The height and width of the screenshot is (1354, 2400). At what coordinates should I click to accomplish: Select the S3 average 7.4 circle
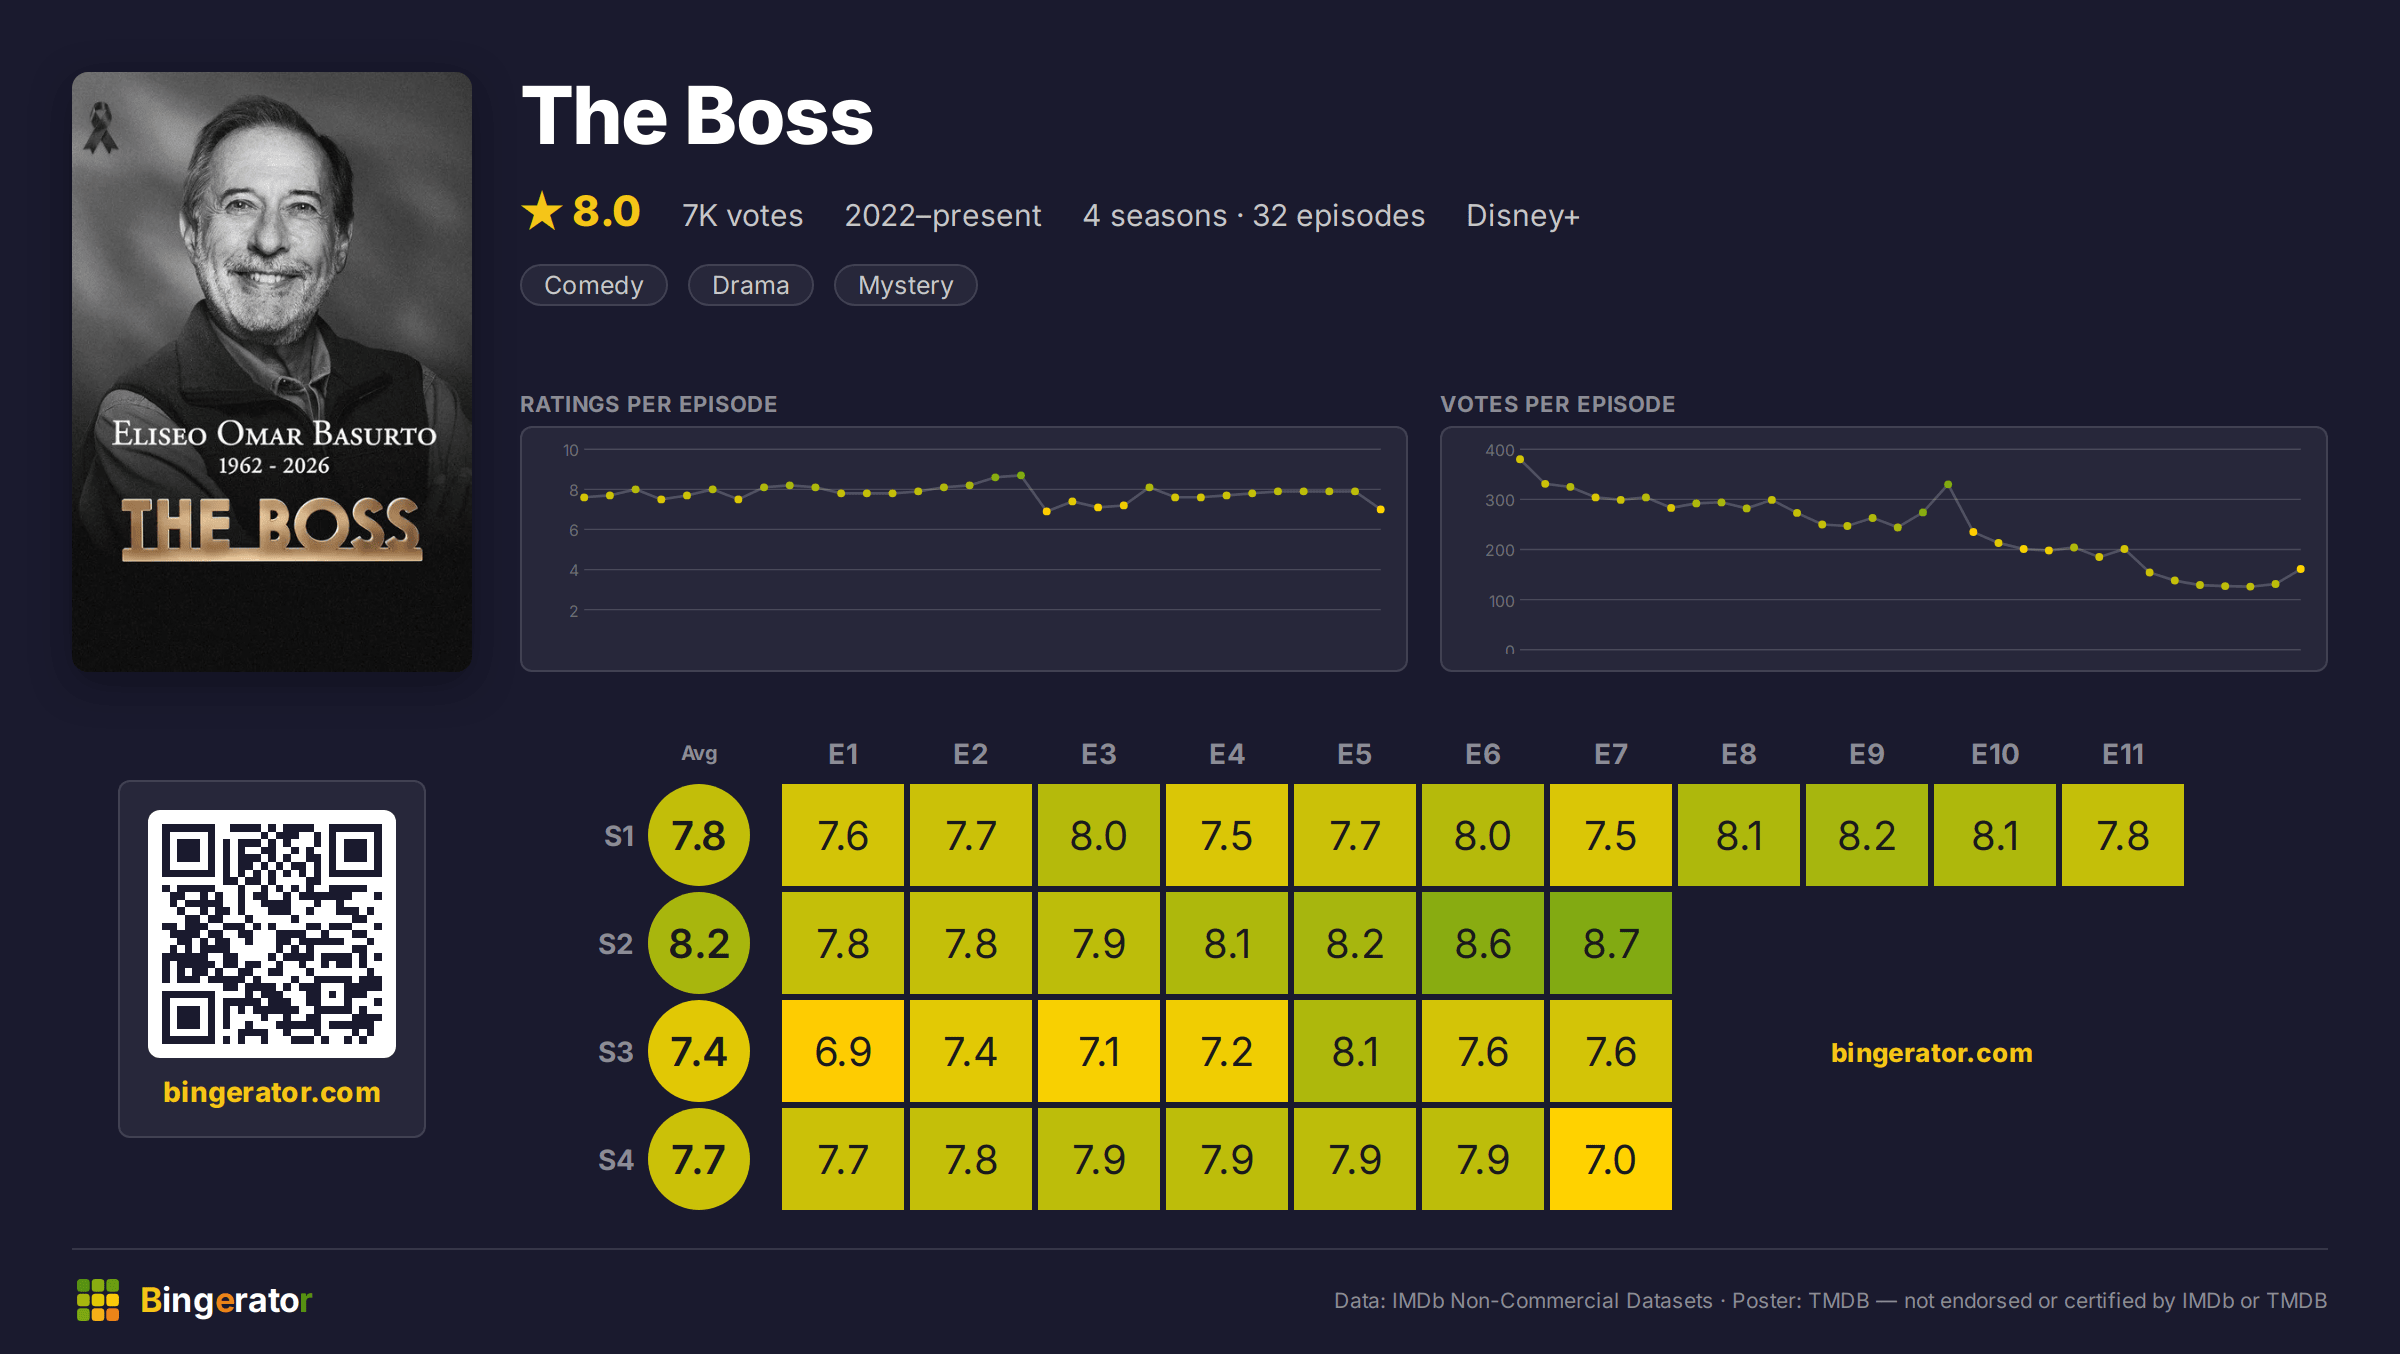click(699, 1051)
